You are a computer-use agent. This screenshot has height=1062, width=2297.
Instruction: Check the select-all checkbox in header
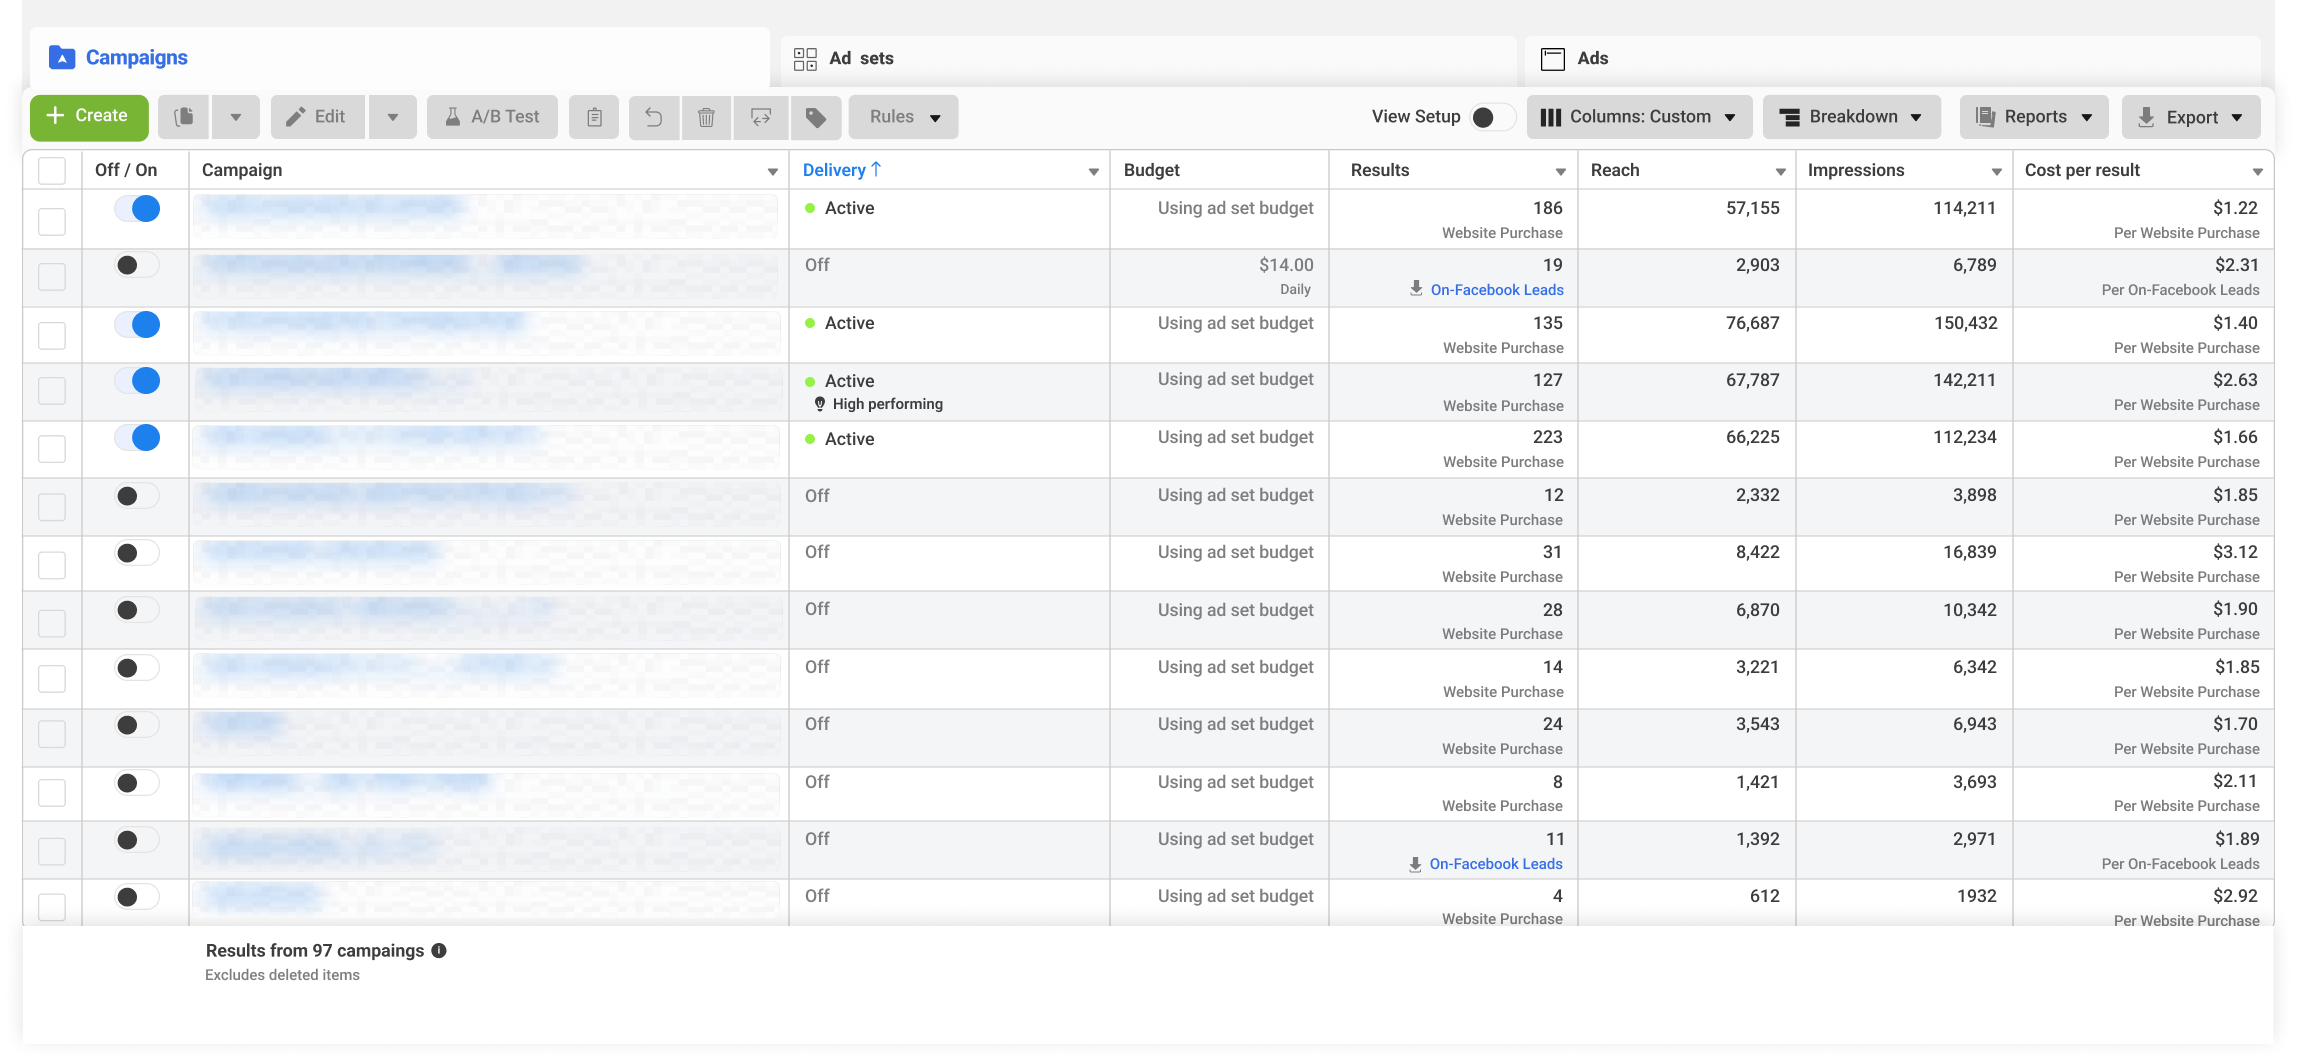coord(52,170)
